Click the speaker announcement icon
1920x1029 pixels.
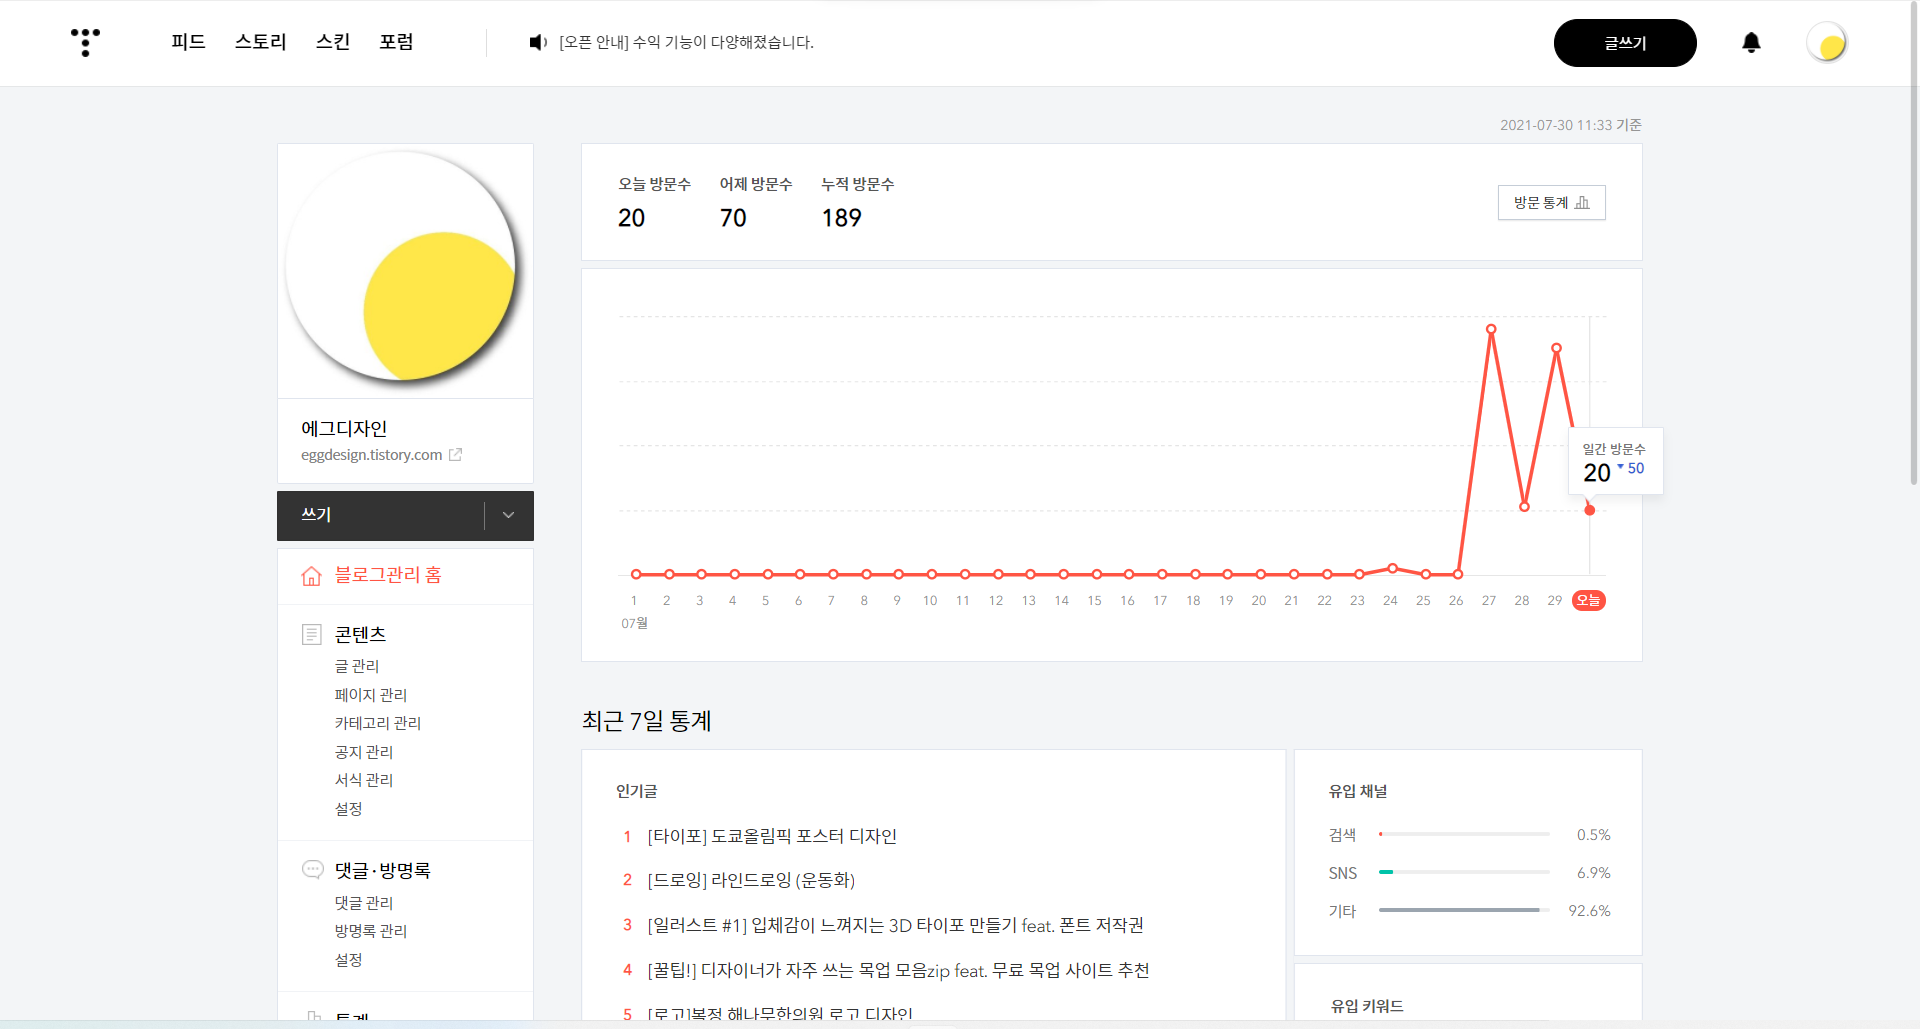[x=538, y=42]
